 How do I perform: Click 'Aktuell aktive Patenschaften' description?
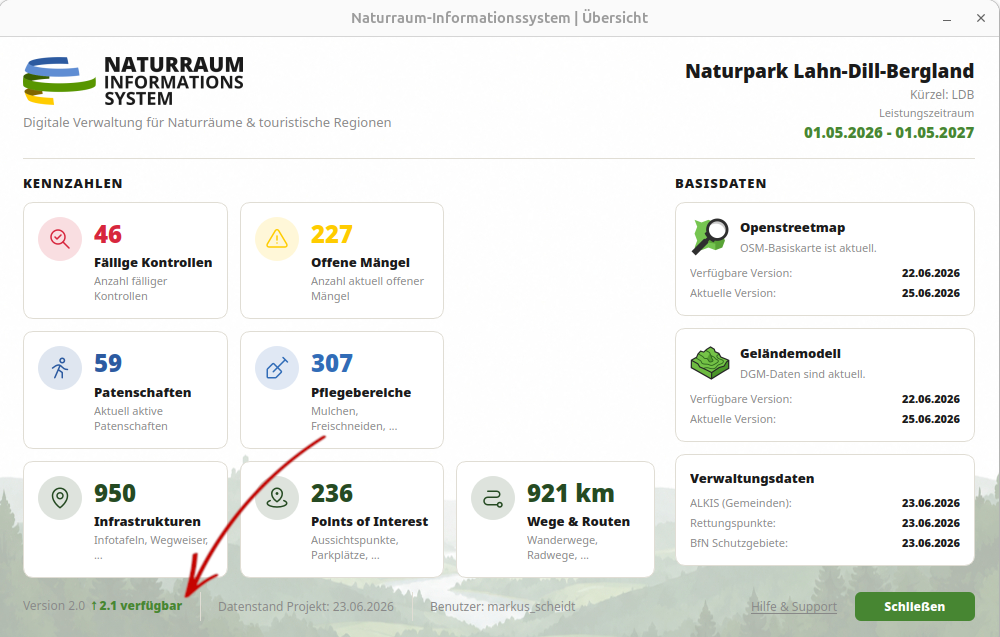click(x=131, y=419)
